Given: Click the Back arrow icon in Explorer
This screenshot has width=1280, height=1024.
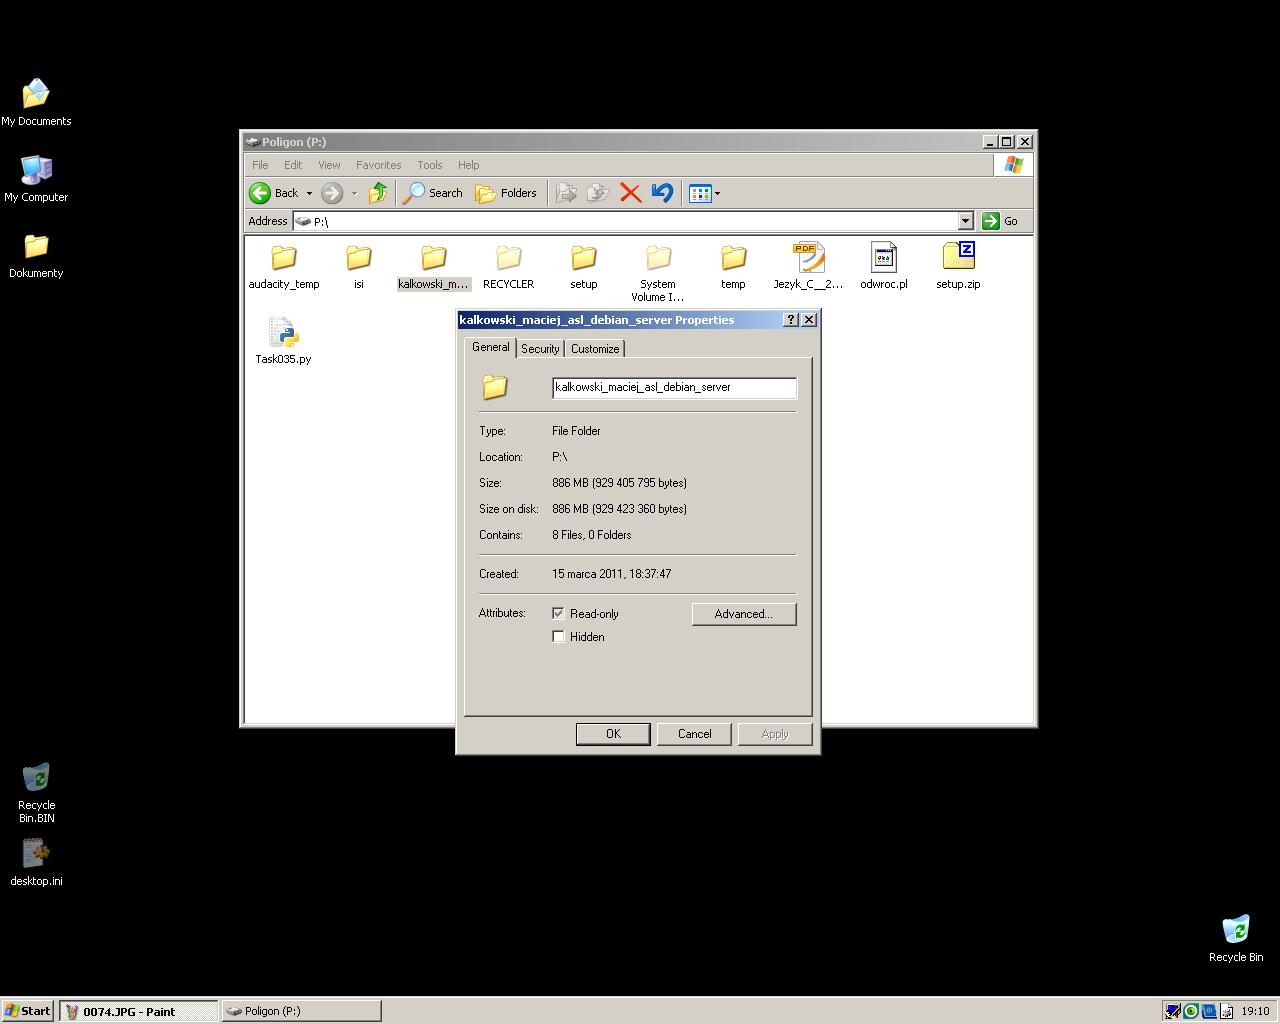Looking at the screenshot, I should [x=260, y=193].
